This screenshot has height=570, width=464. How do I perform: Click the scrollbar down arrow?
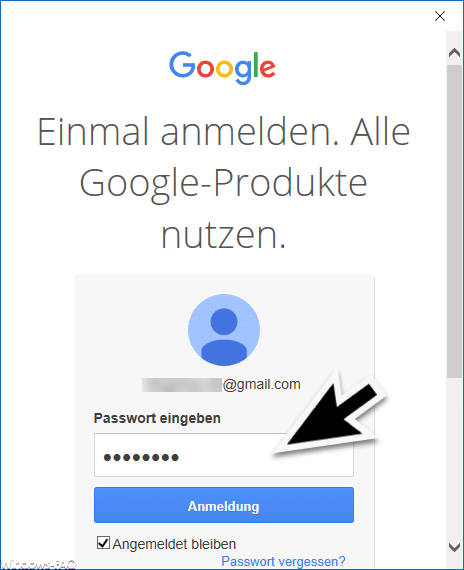point(454,547)
